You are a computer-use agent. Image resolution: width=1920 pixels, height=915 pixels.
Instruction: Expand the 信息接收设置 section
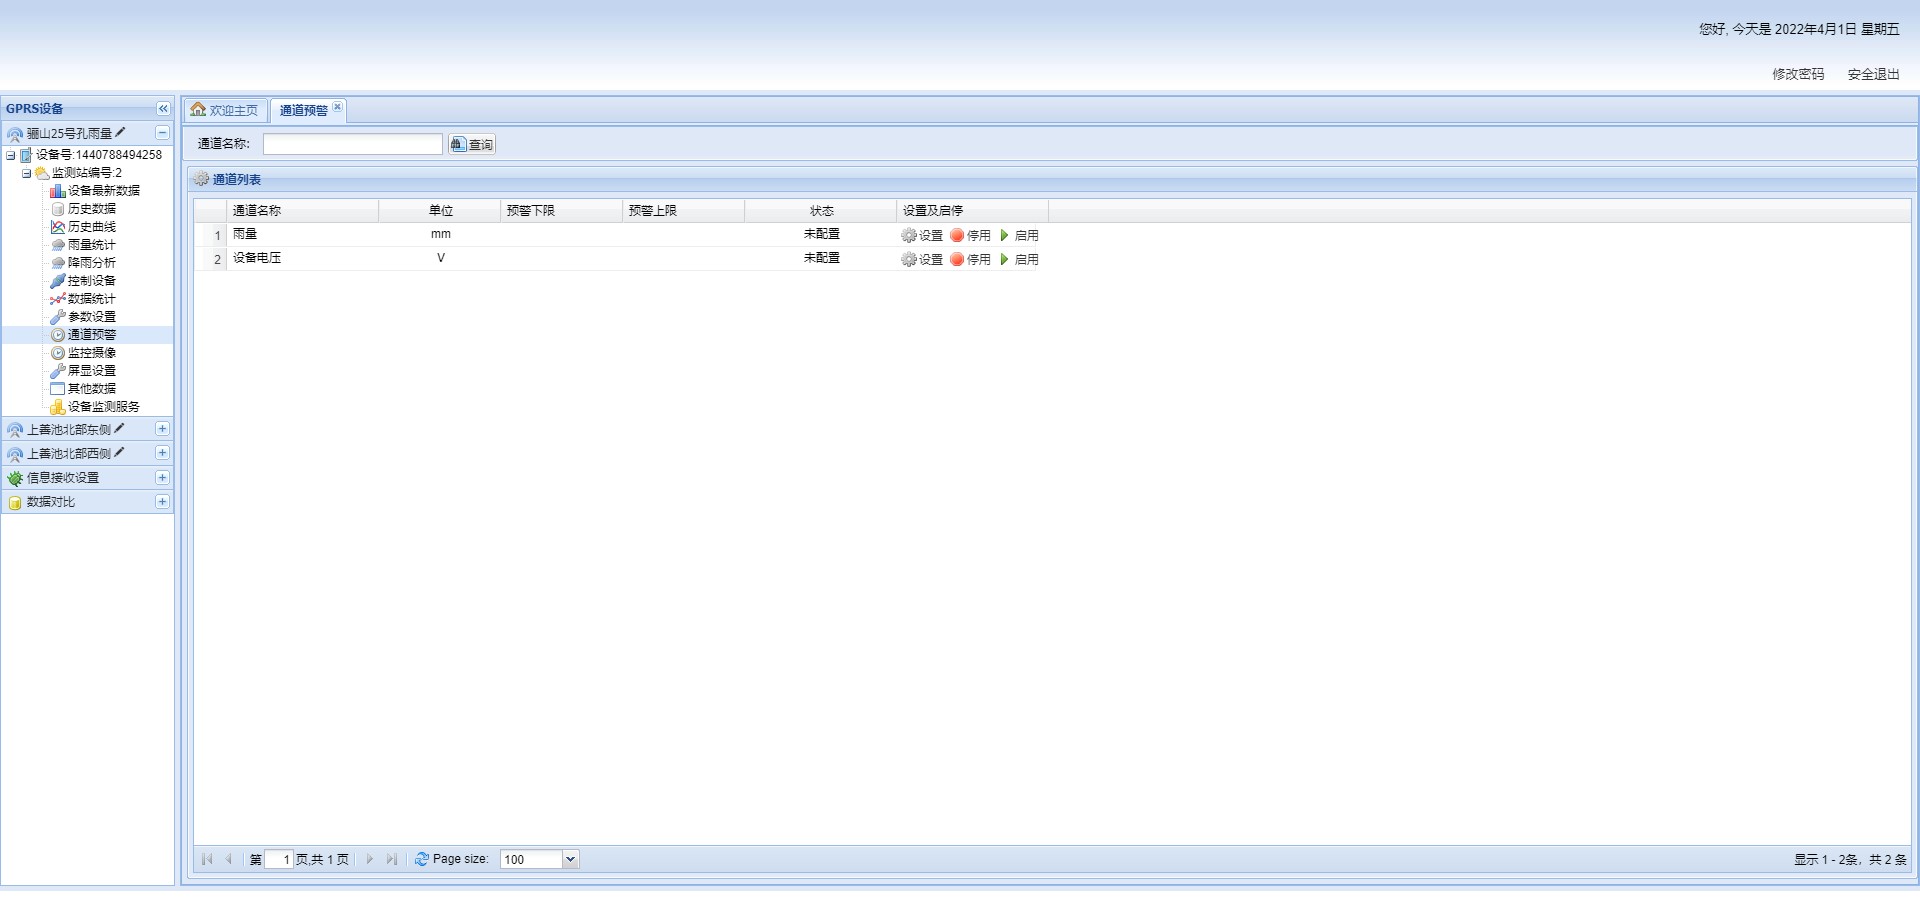coord(162,478)
